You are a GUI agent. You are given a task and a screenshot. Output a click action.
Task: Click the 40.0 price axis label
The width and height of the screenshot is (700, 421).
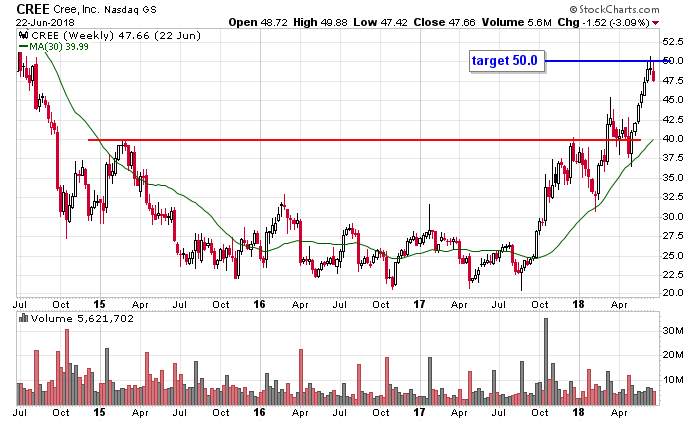(x=673, y=138)
